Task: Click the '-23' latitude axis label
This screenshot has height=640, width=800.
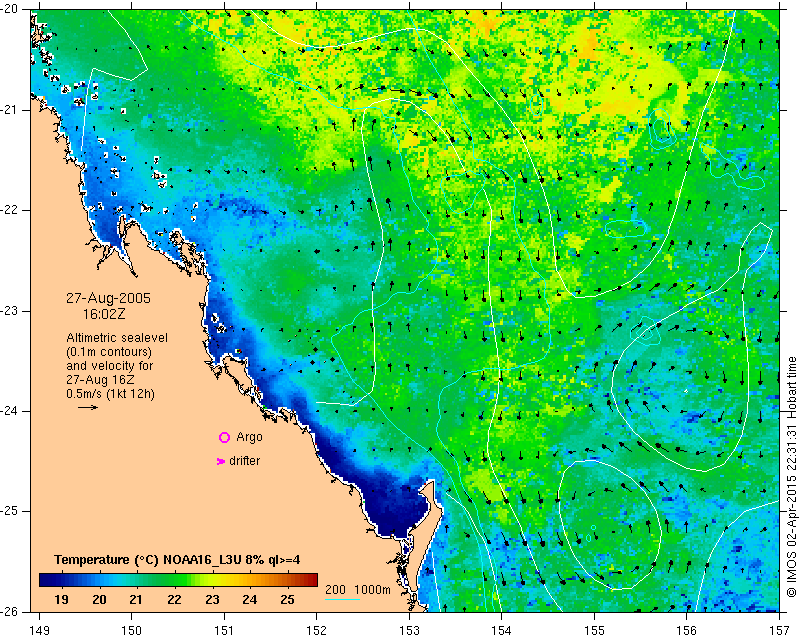Action: pyautogui.click(x=11, y=311)
